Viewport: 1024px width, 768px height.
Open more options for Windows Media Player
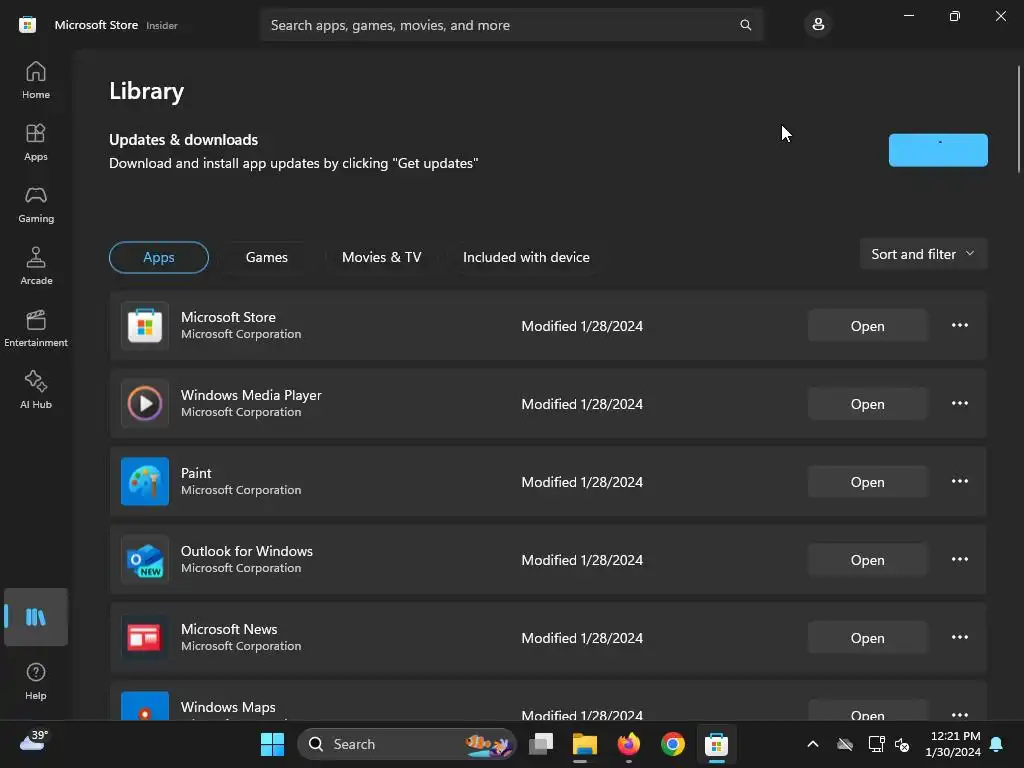coord(959,403)
